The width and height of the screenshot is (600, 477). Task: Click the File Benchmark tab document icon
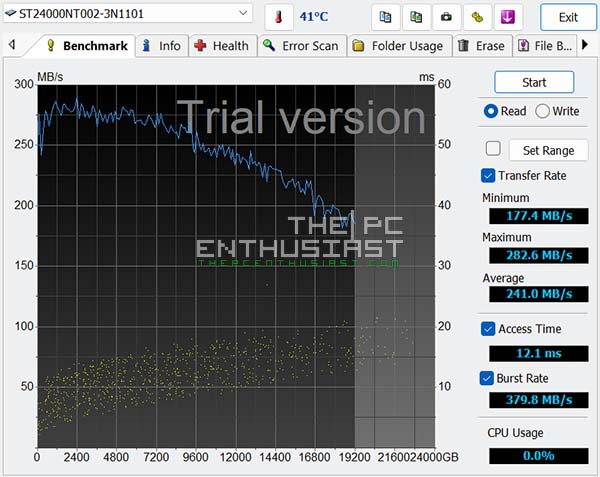click(523, 46)
